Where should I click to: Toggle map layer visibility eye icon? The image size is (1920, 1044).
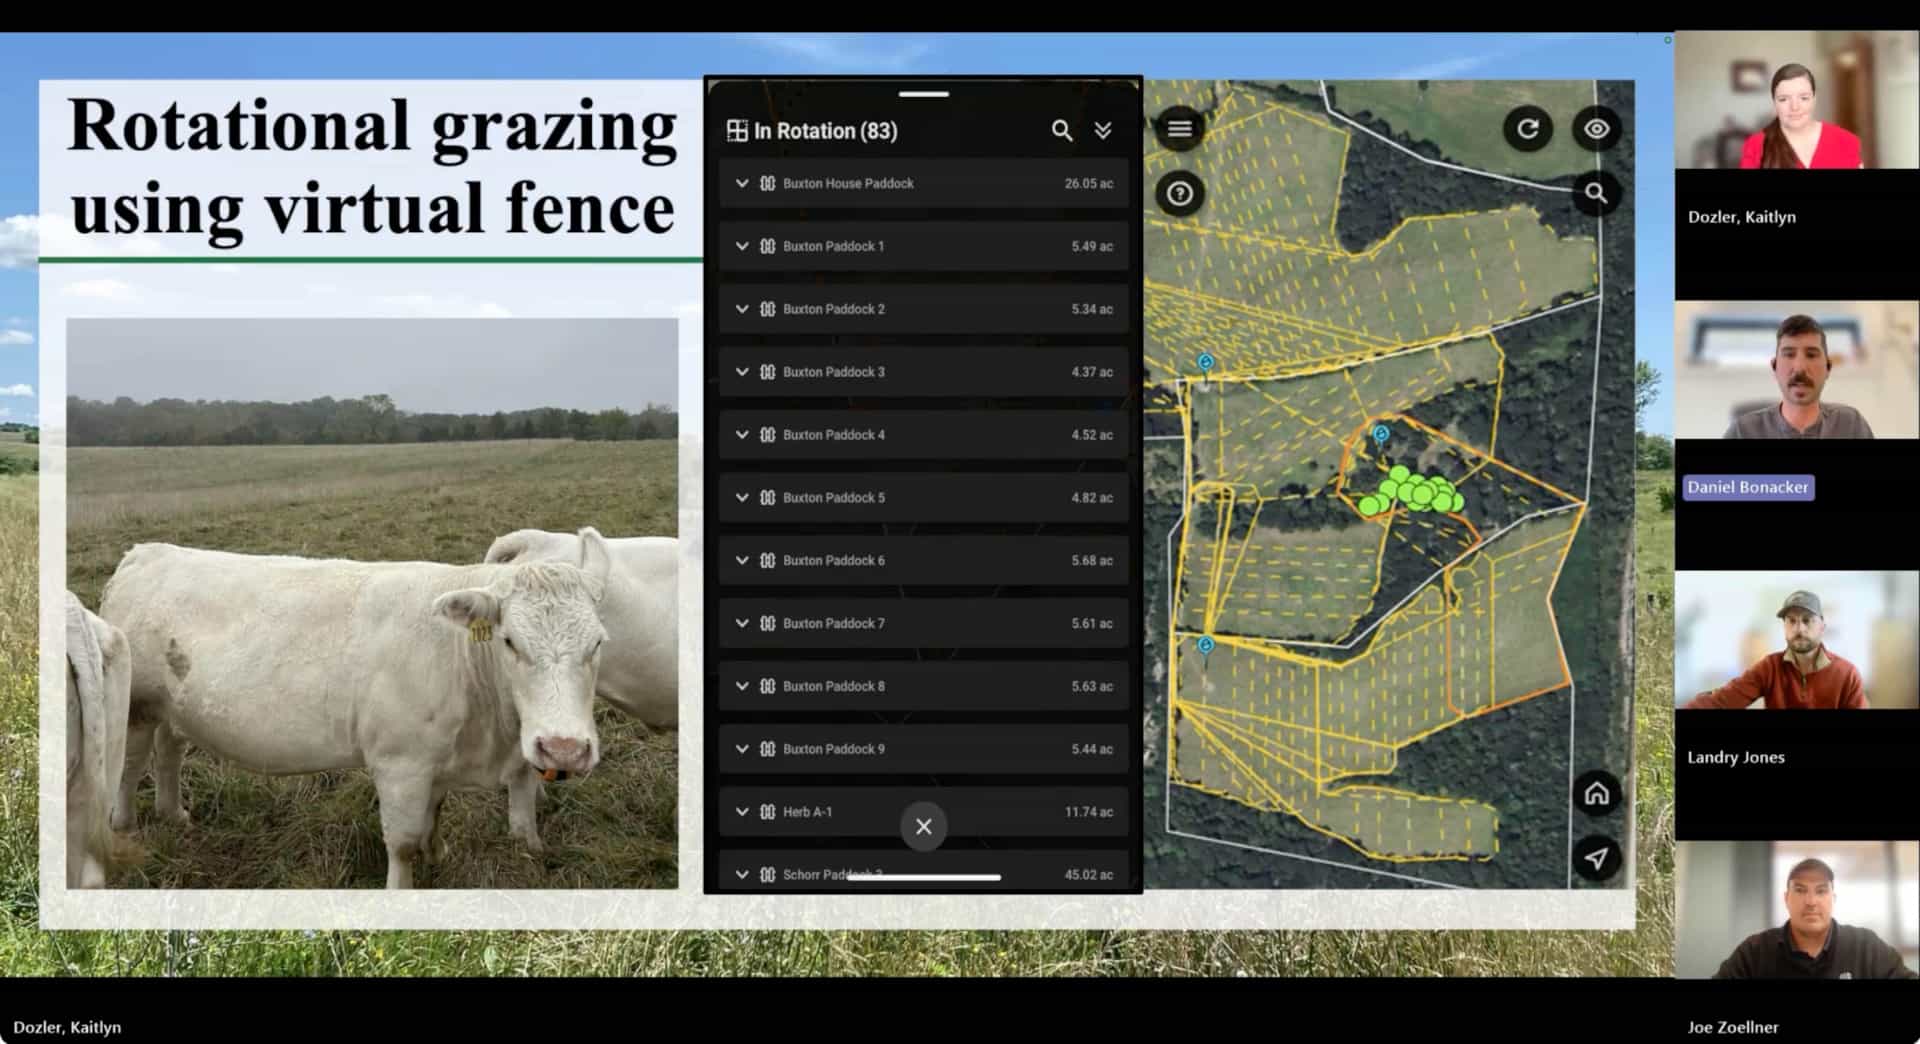pos(1596,129)
